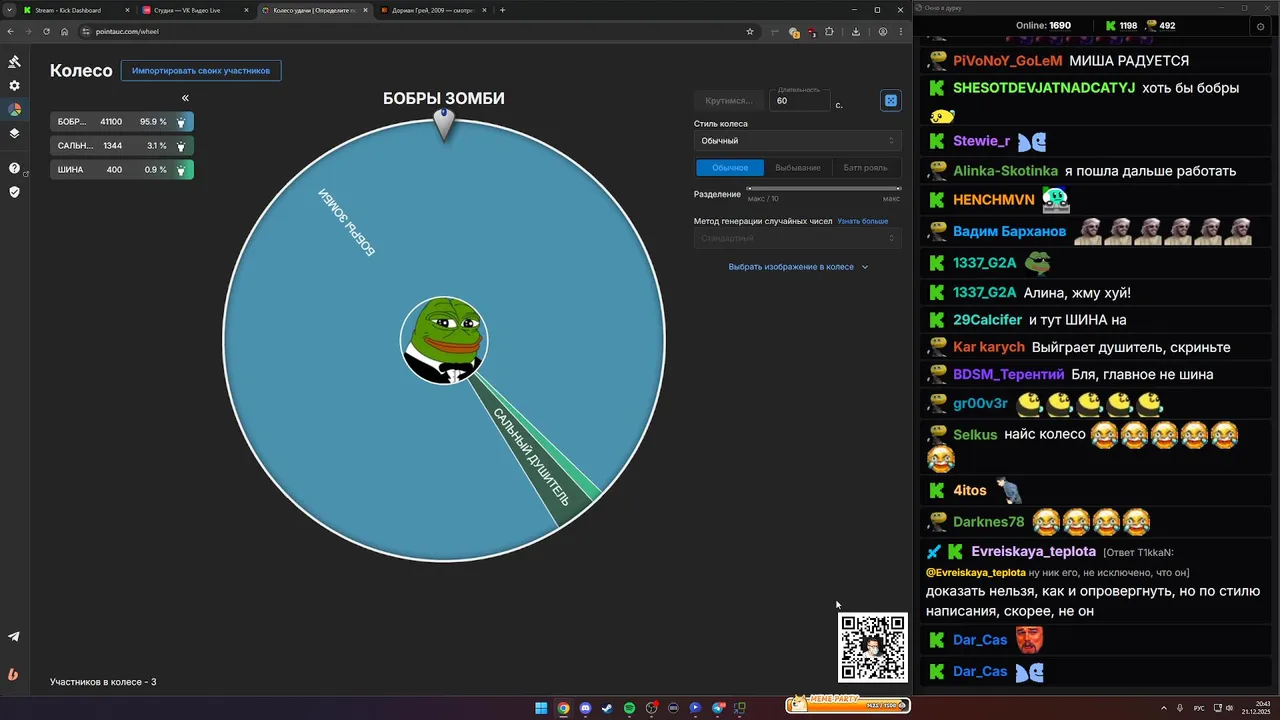Open Discord from the taskbar
1280x720 pixels.
(585, 708)
